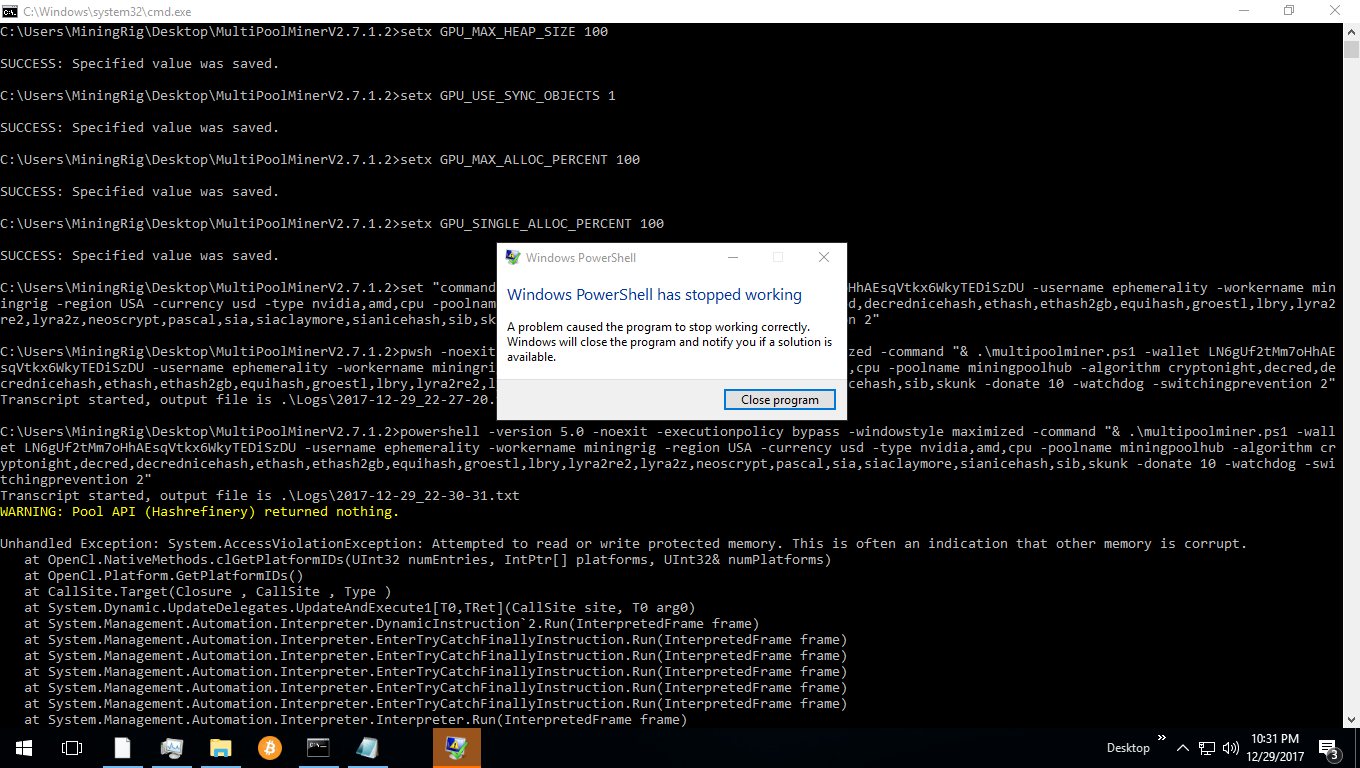Open the Start menu
Viewport: 1360px width, 768px height.
tap(22, 747)
